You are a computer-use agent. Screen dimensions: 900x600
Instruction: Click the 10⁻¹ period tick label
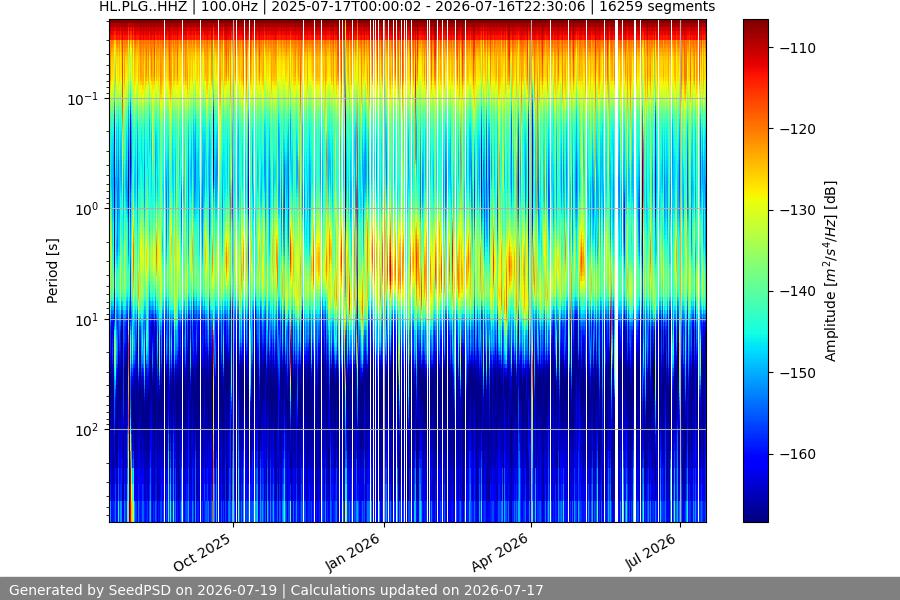83,99
